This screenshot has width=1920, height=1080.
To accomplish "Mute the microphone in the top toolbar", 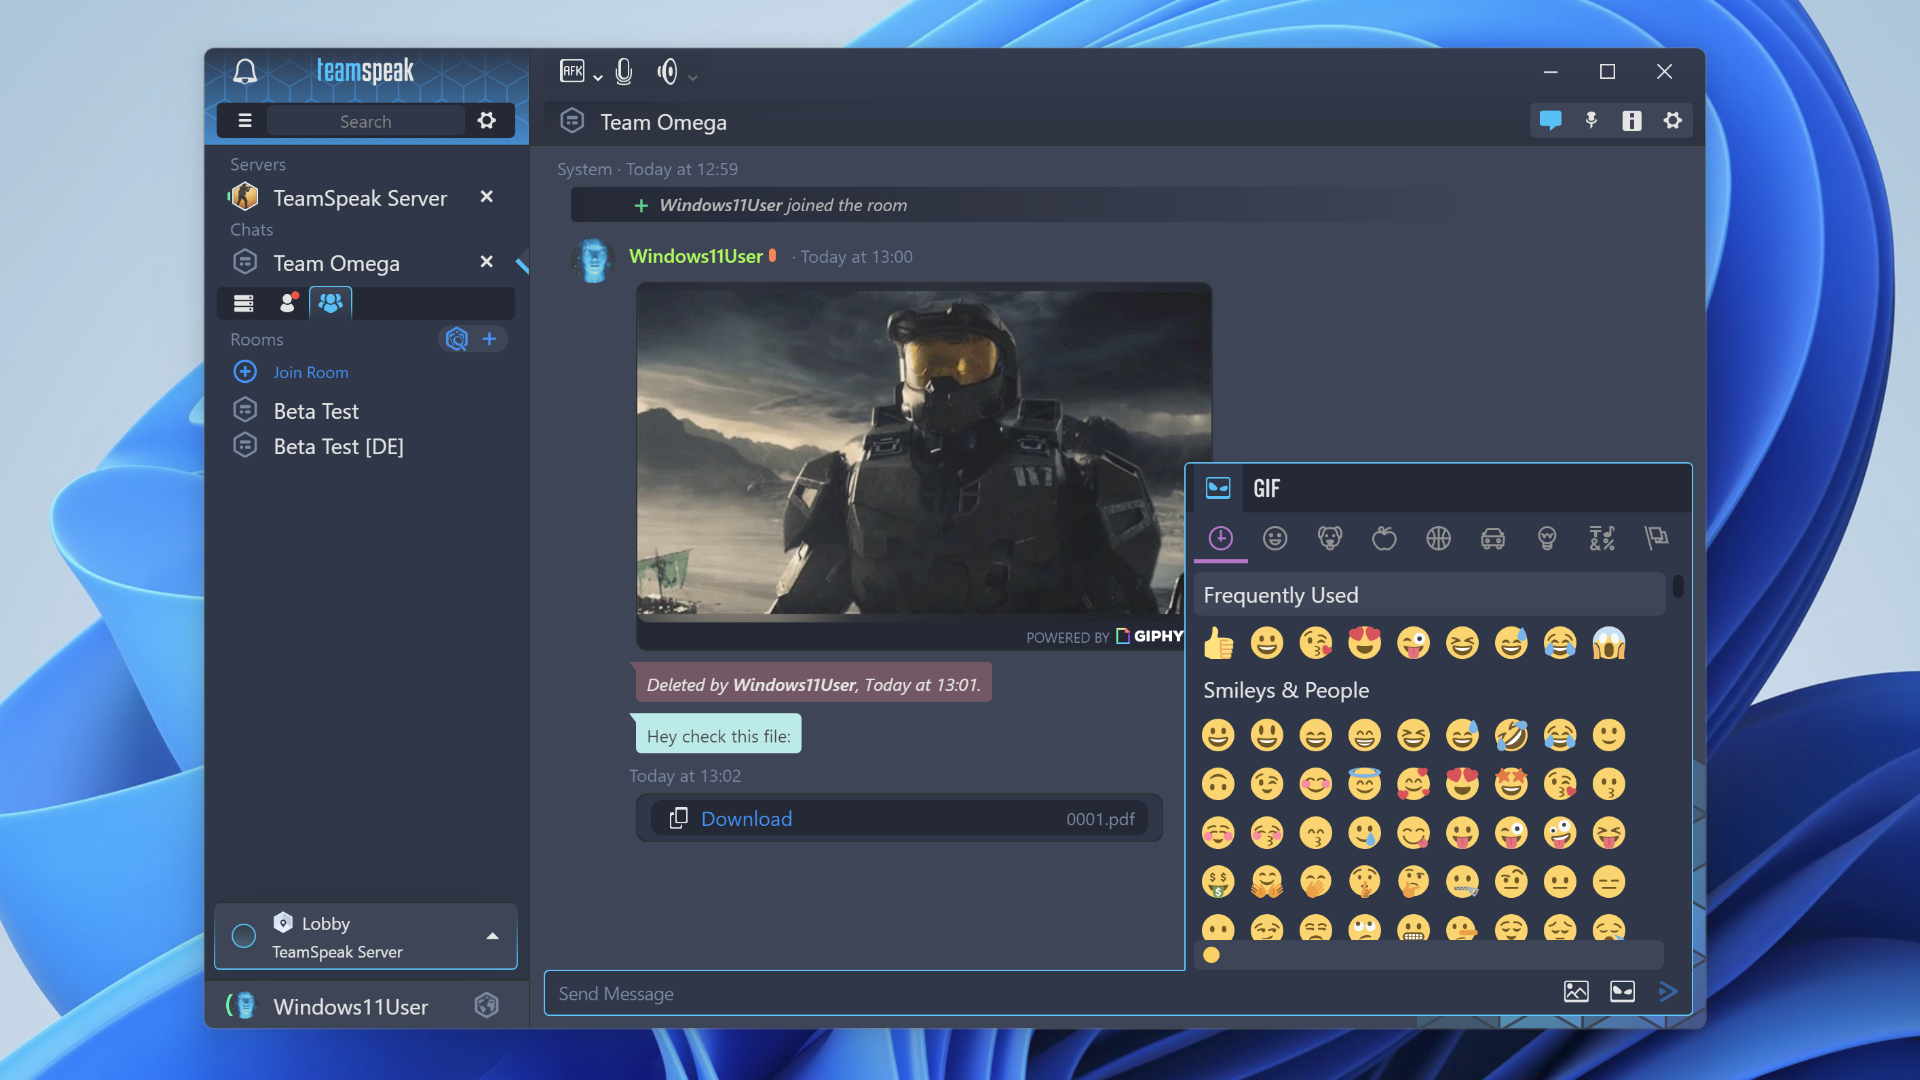I will tap(625, 72).
